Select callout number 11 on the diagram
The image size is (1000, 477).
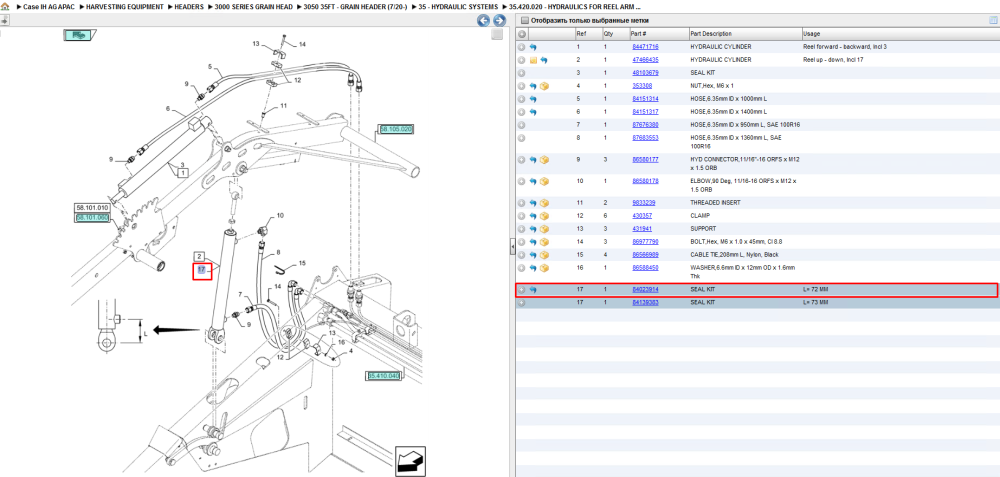283,106
